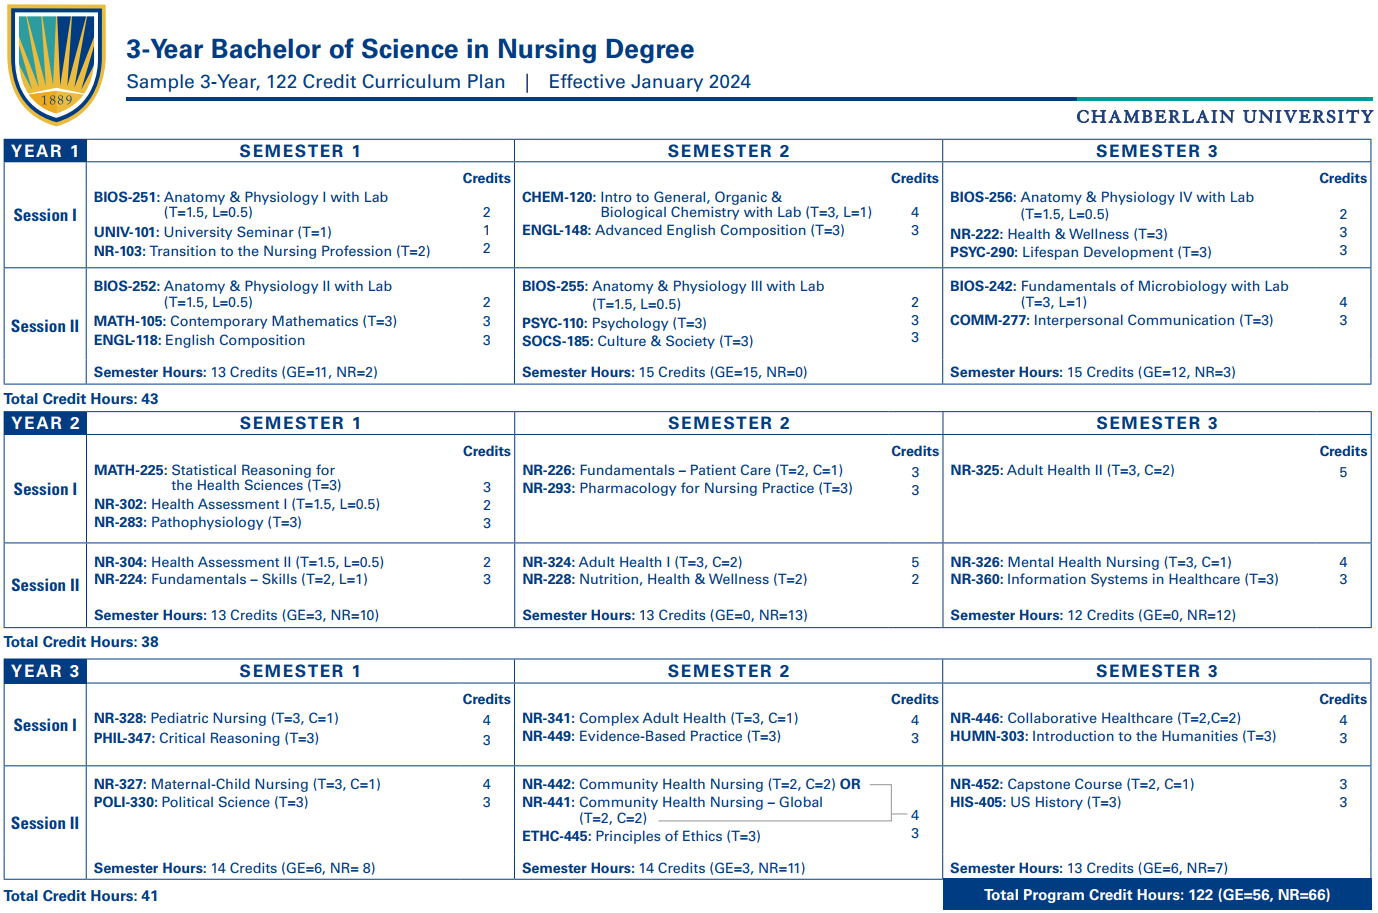This screenshot has width=1378, height=913.
Task: Click NR-328 Pediatric Nursing course entry
Action: 216,718
